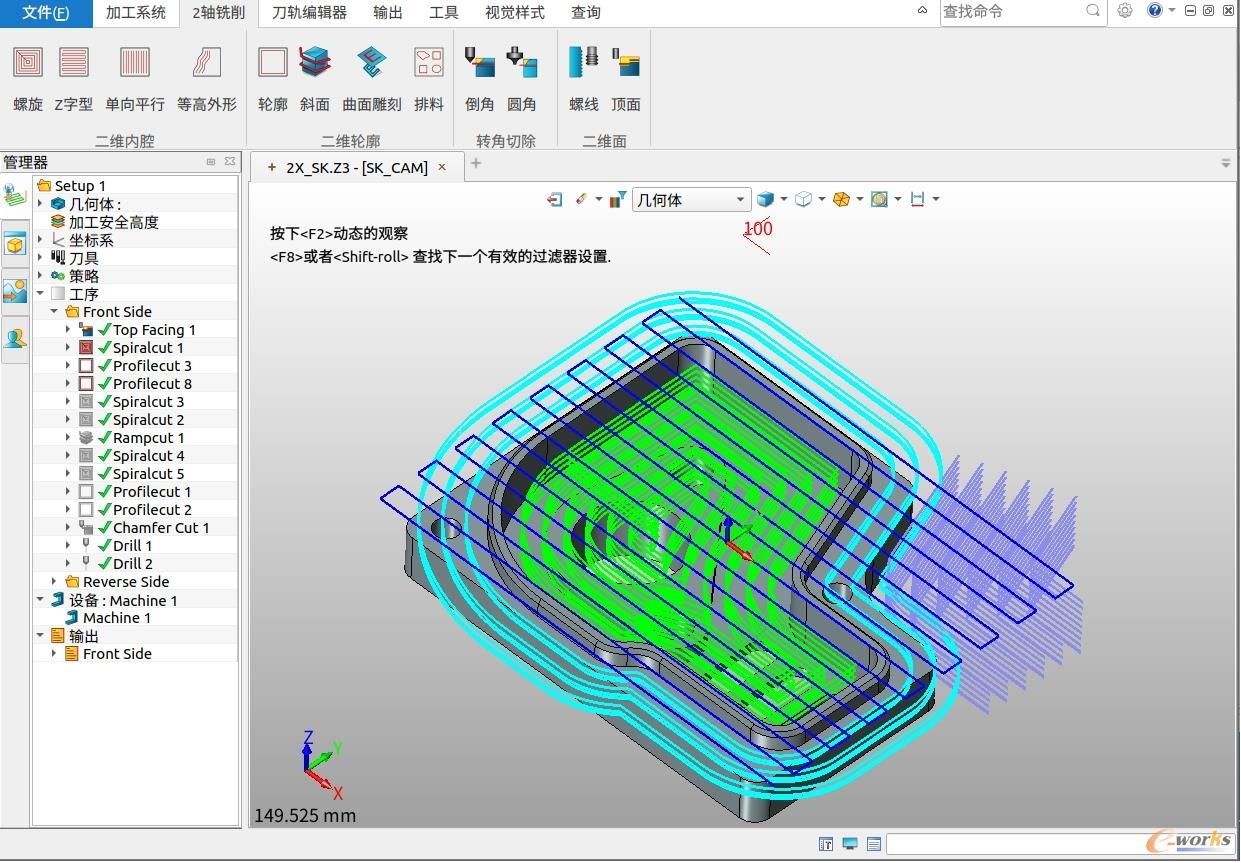This screenshot has width=1241, height=863.
Task: Open dropdown arrow beside shaded cube icon
Action: coord(783,200)
